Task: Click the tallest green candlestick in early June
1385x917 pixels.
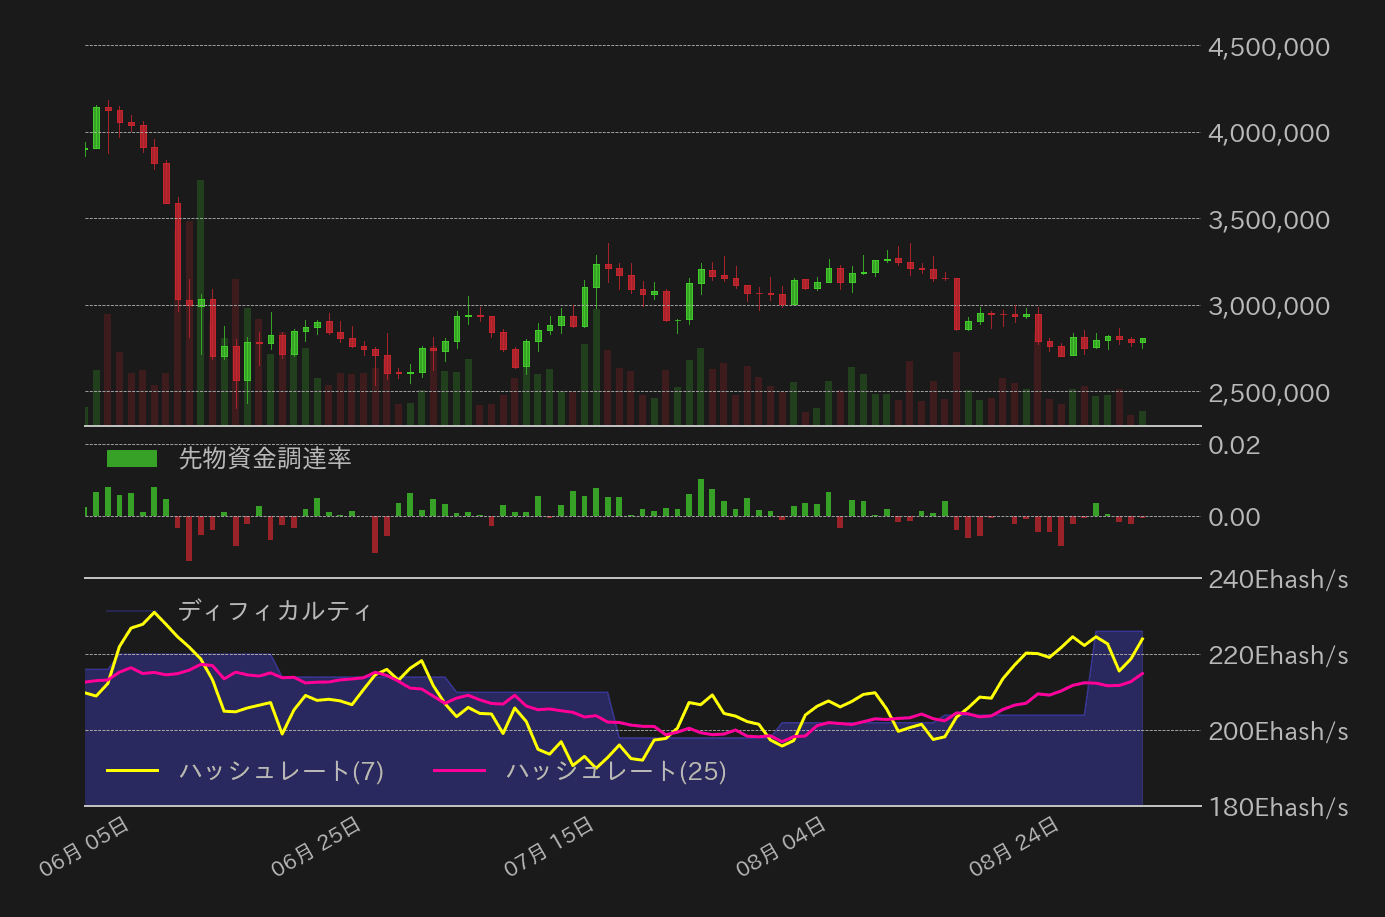Action: [x=96, y=130]
